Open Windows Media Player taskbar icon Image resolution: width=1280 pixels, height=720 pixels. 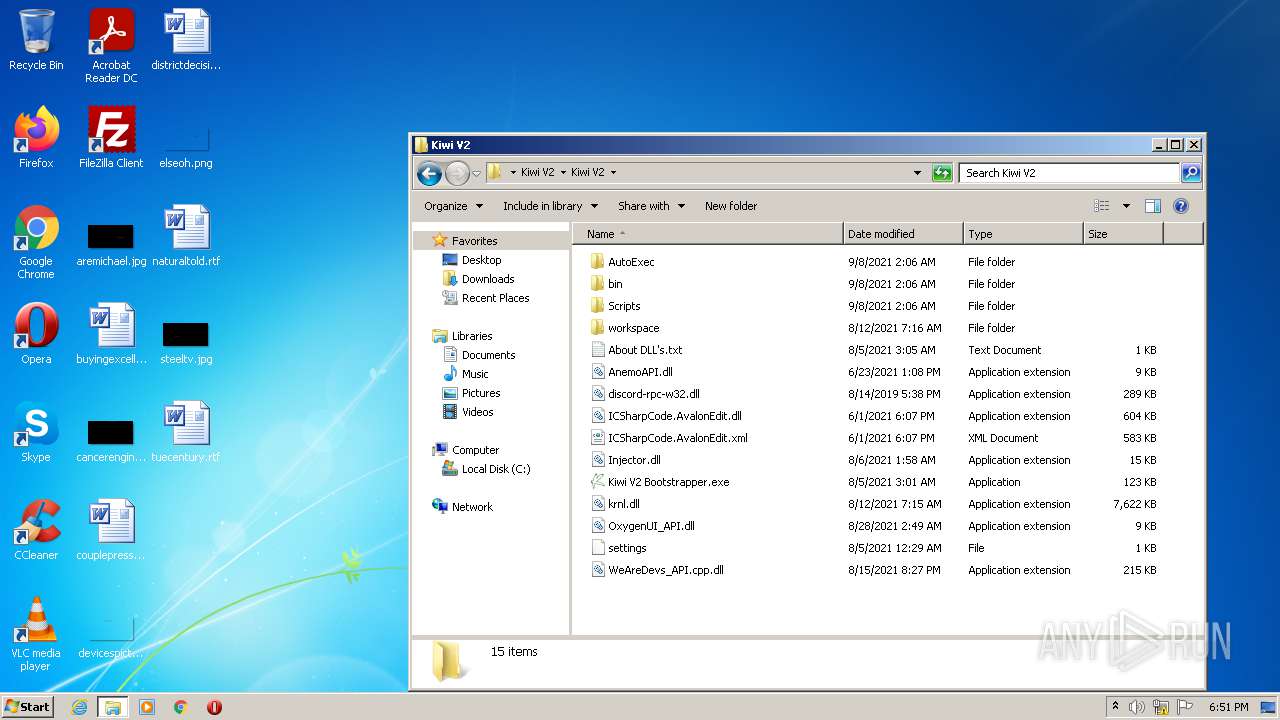[x=147, y=707]
